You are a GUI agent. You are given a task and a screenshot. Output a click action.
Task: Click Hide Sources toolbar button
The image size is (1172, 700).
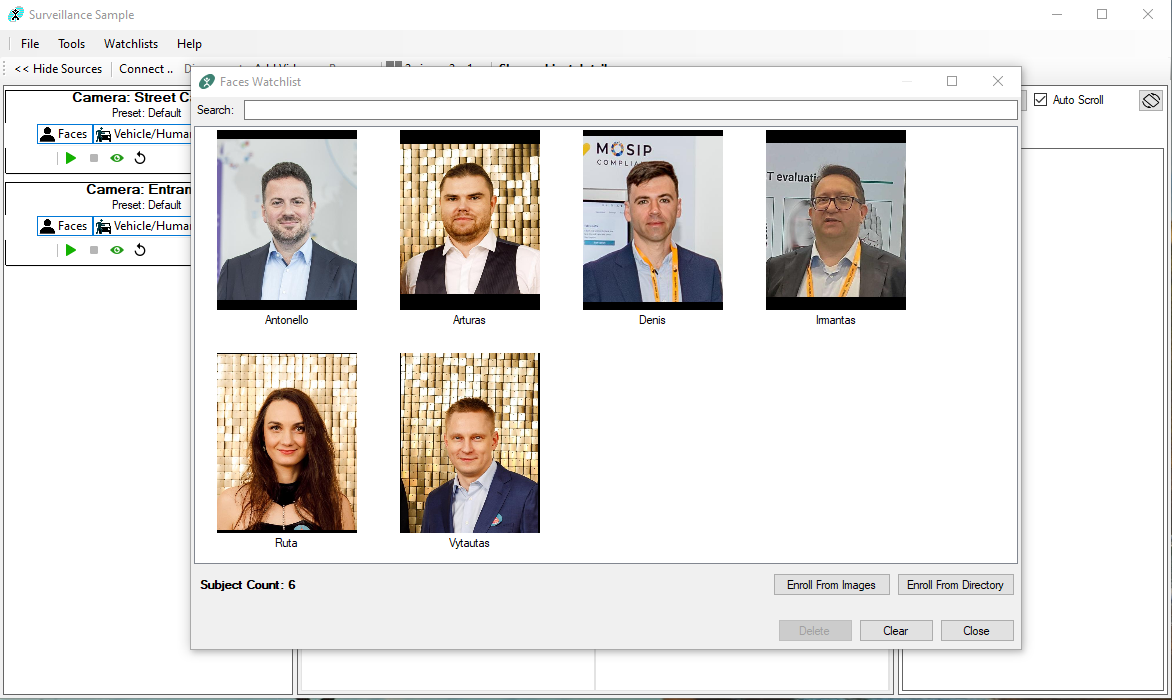pyautogui.click(x=58, y=69)
